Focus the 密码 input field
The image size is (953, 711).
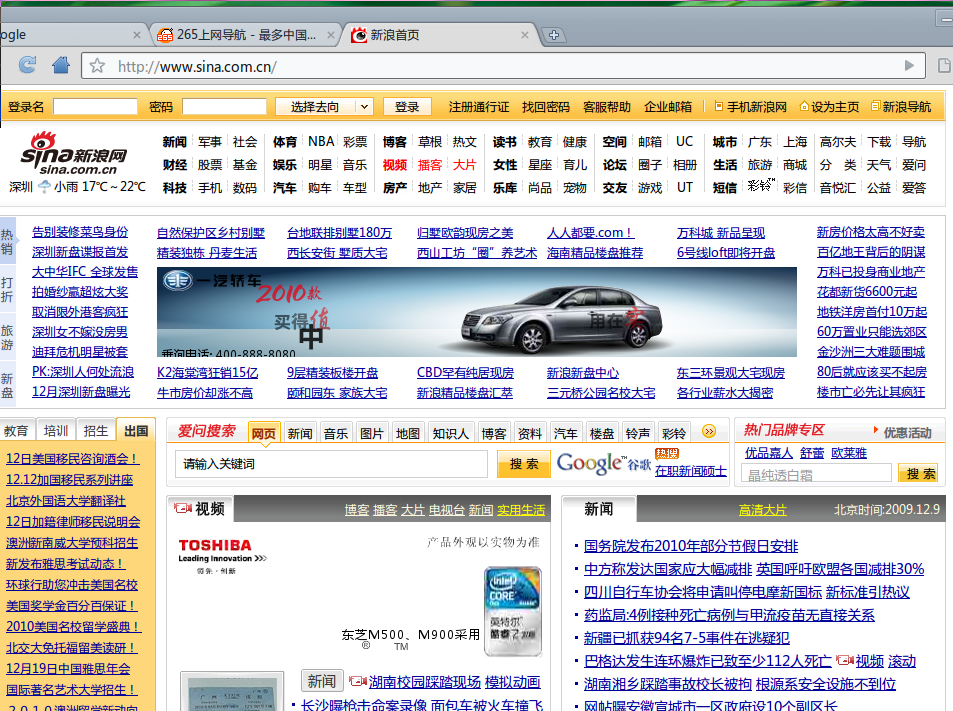coord(224,107)
